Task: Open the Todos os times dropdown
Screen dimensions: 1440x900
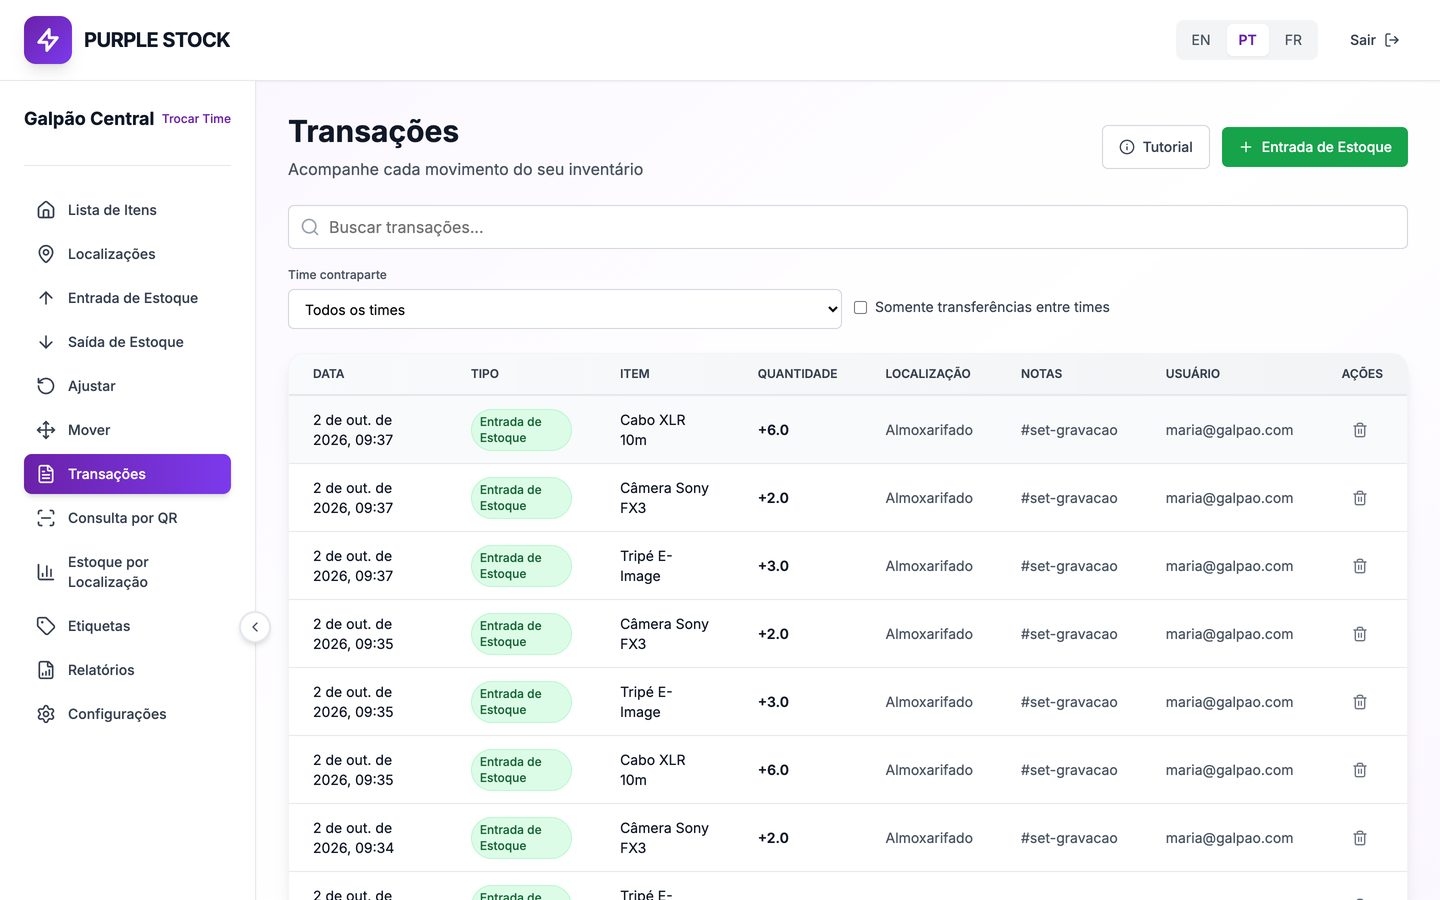Action: pos(565,309)
